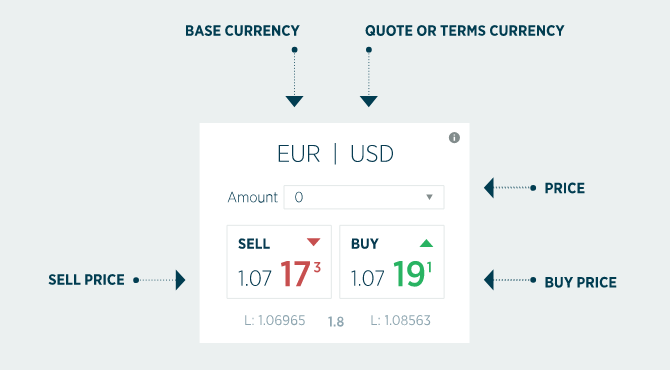Click the green up triangle in BUY box
The height and width of the screenshot is (370, 670).
[426, 243]
